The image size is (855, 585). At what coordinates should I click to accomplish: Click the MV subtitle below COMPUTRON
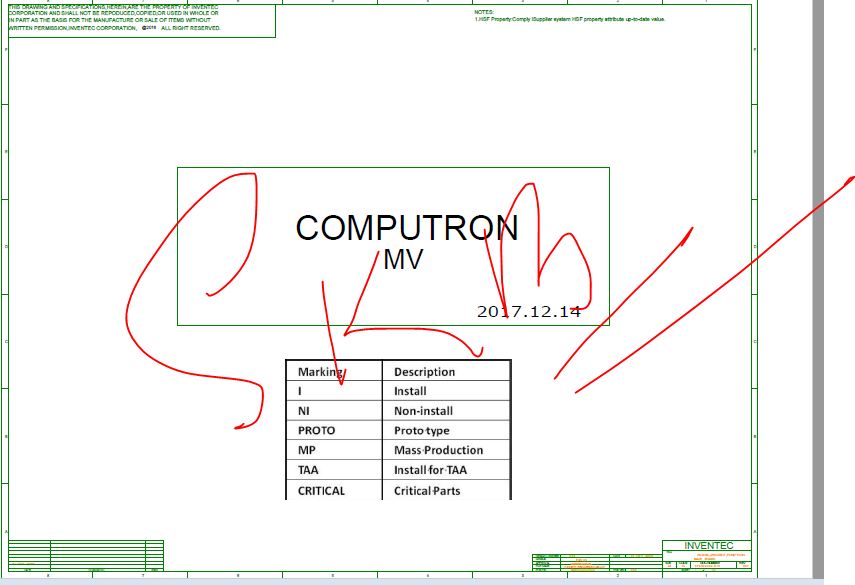pos(403,260)
